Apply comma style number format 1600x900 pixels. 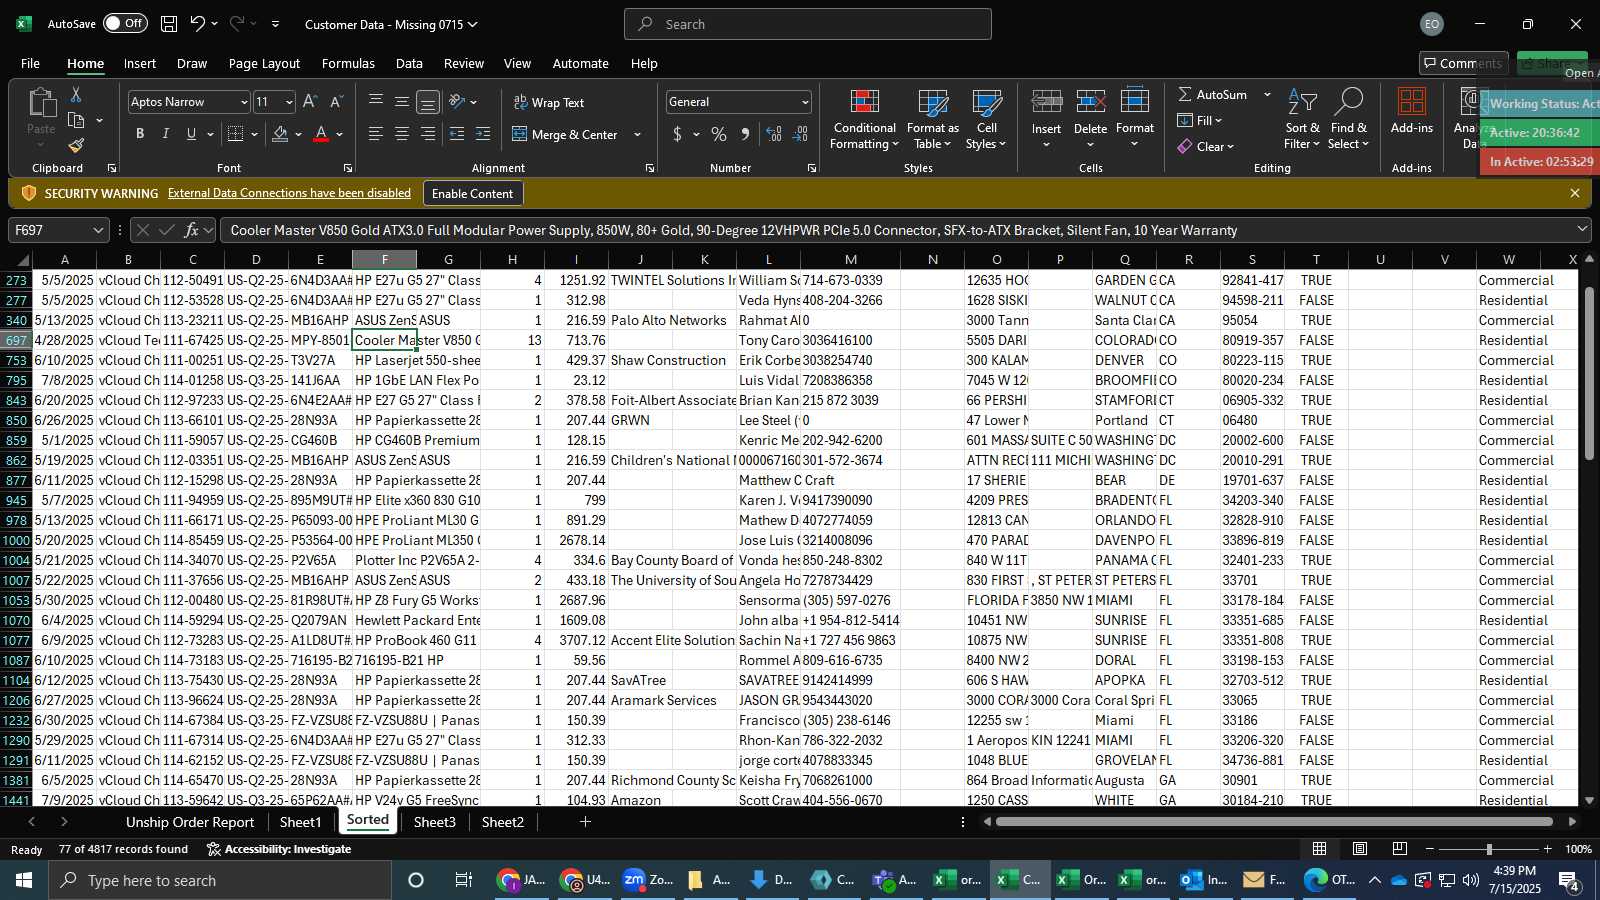[745, 134]
